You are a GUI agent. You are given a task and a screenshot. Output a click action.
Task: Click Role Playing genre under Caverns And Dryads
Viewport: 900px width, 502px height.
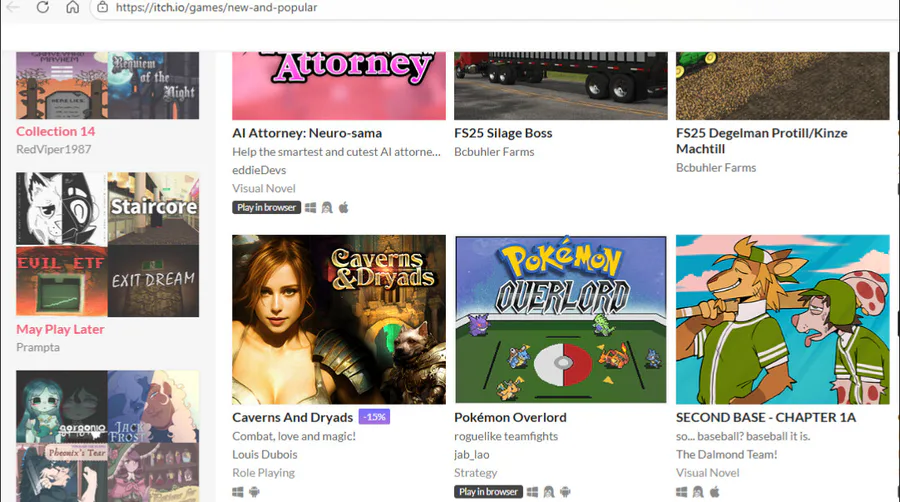point(263,473)
